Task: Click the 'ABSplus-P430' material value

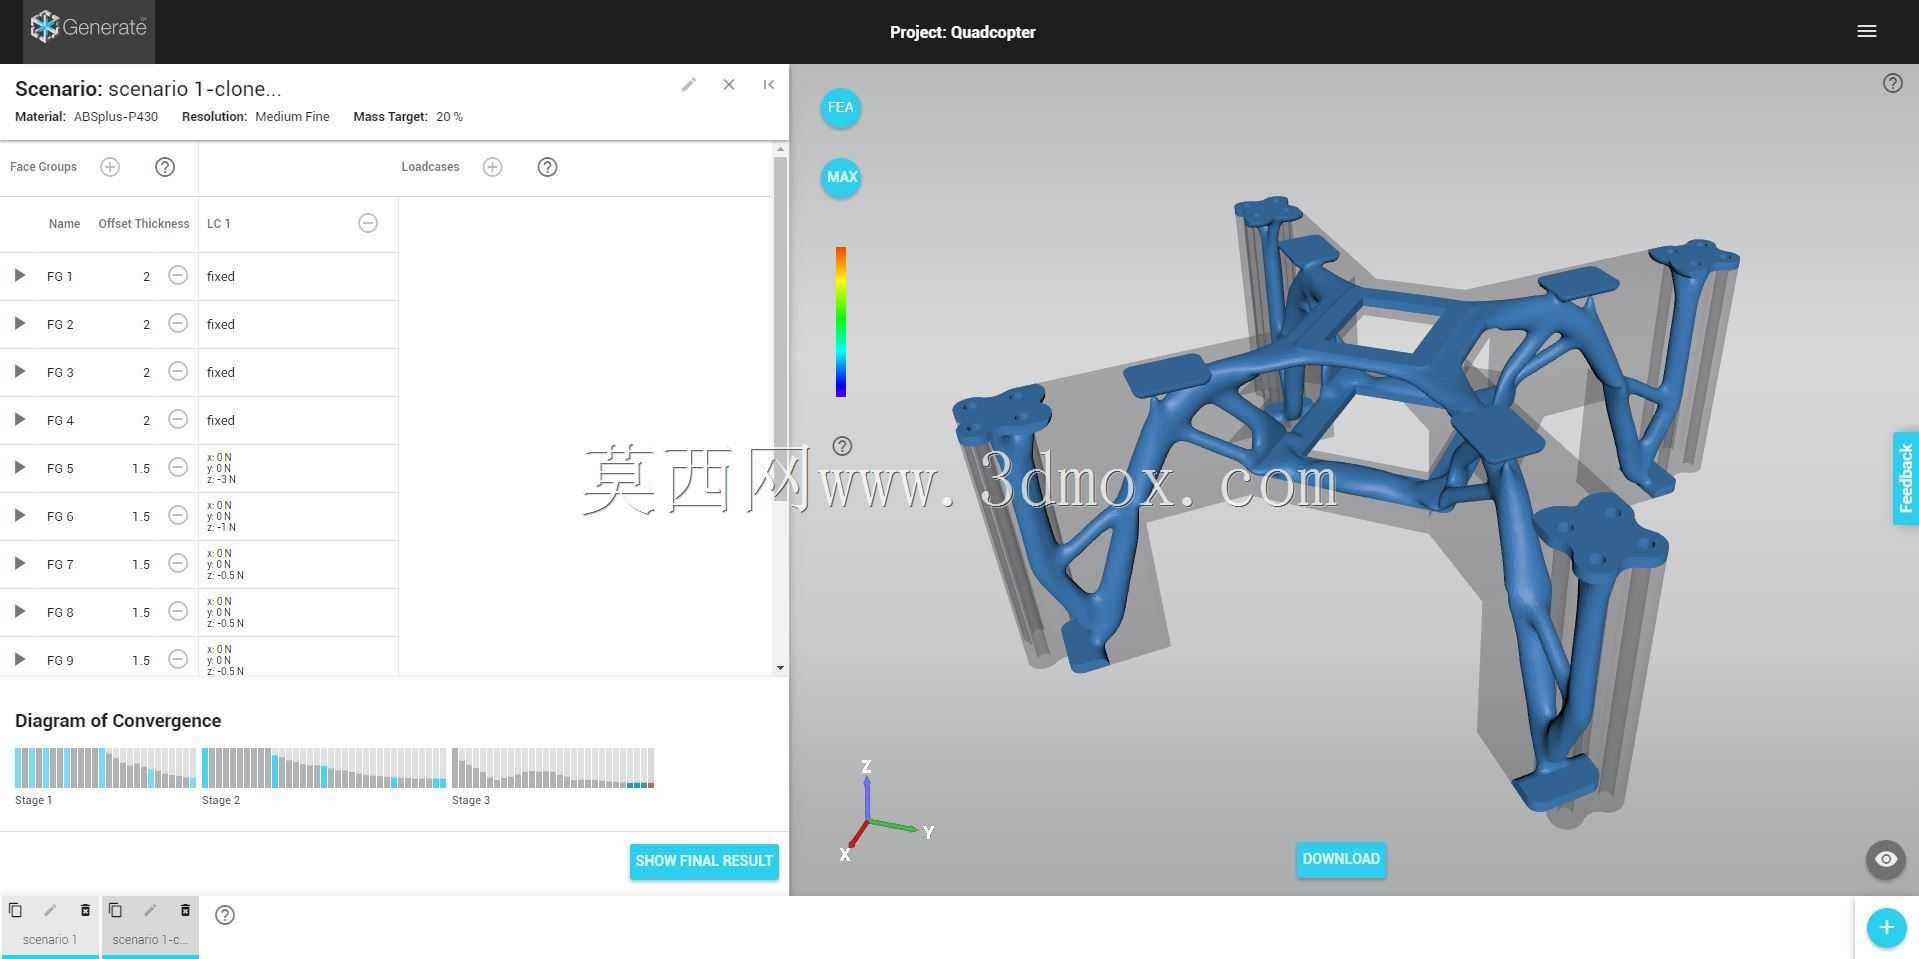Action: tap(116, 117)
